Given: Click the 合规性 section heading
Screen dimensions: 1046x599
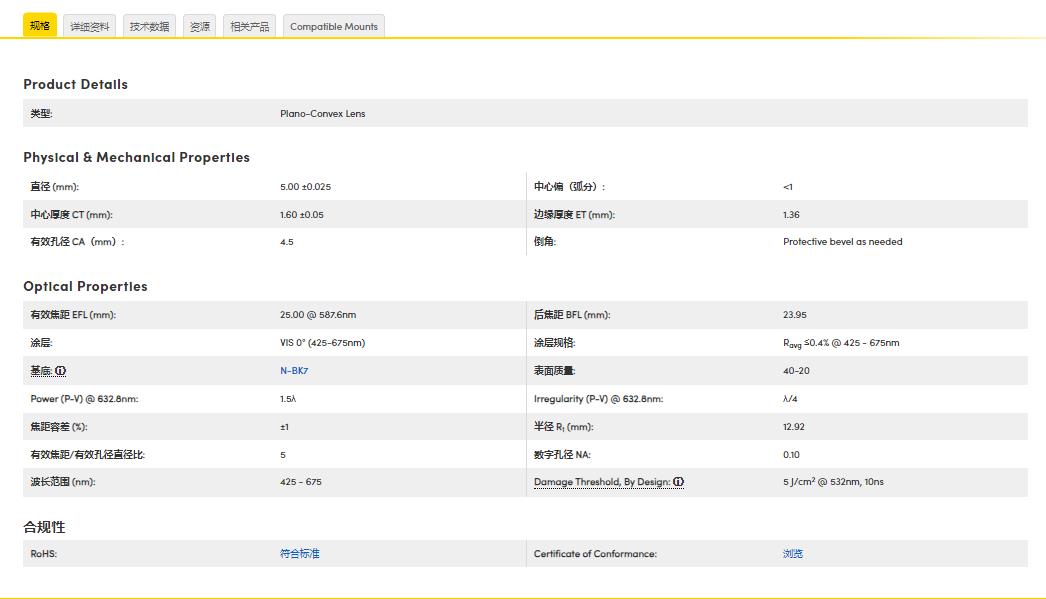Looking at the screenshot, I should (44, 527).
